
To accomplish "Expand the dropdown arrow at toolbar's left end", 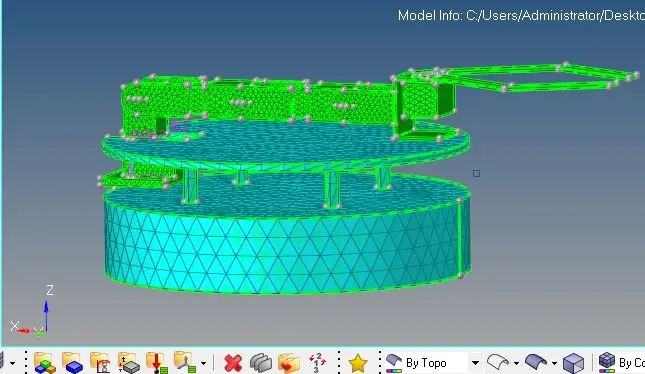I will [12, 363].
